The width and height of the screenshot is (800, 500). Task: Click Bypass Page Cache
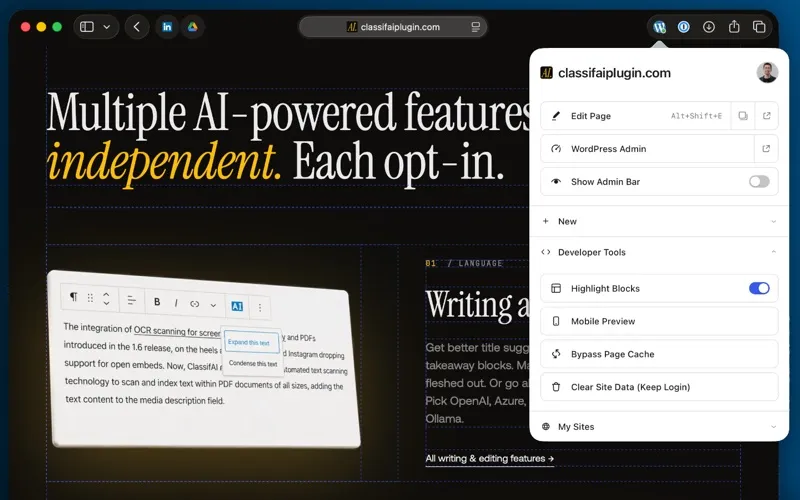coord(659,354)
